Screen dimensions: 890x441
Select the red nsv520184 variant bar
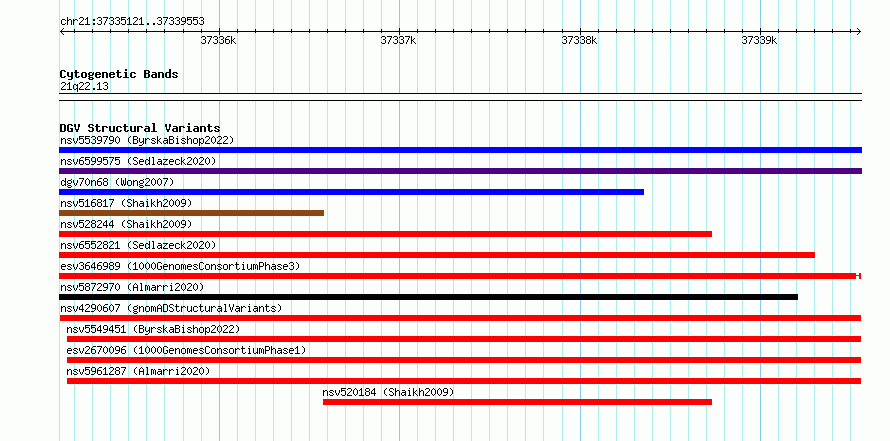518,402
